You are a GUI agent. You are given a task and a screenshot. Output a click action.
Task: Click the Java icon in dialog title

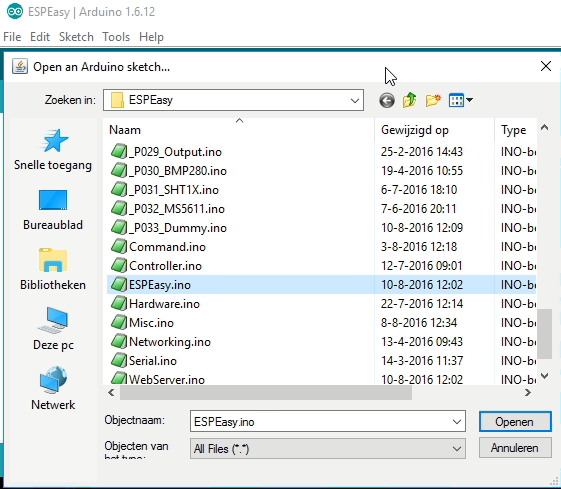20,67
